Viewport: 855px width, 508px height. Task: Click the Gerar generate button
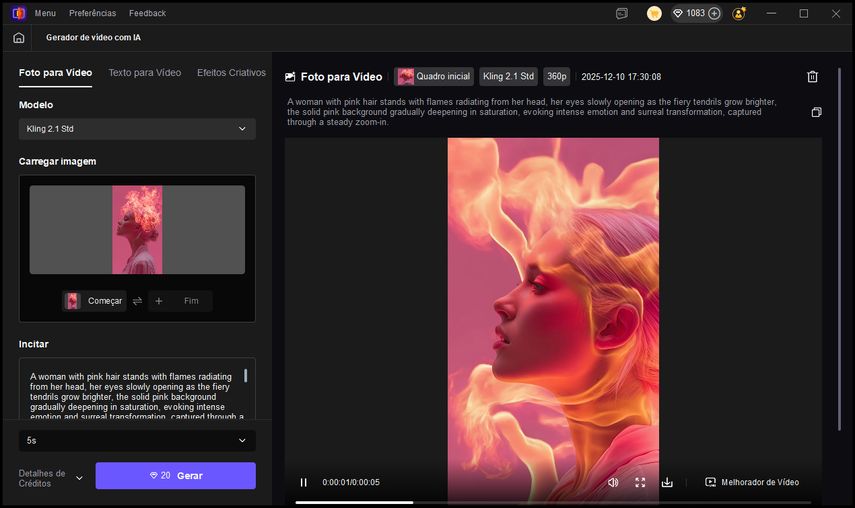click(x=176, y=476)
